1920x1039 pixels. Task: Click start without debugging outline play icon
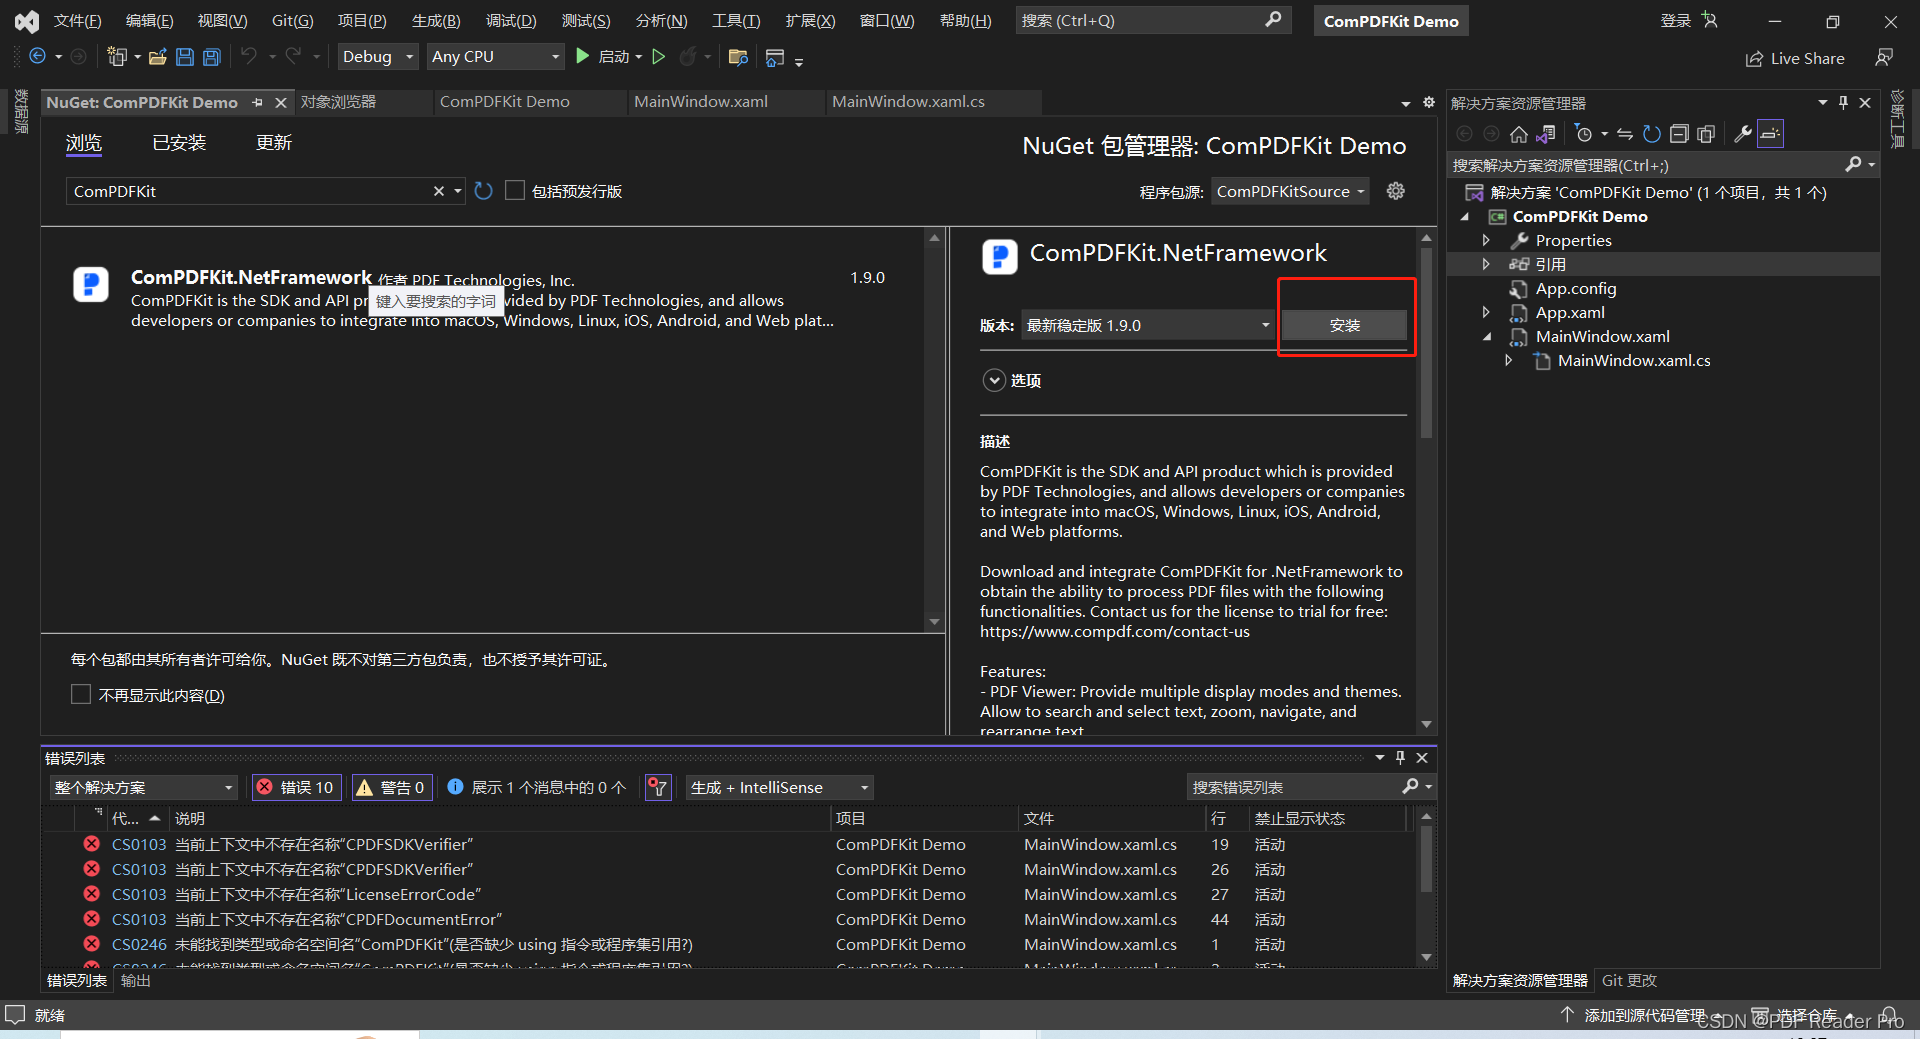[658, 57]
